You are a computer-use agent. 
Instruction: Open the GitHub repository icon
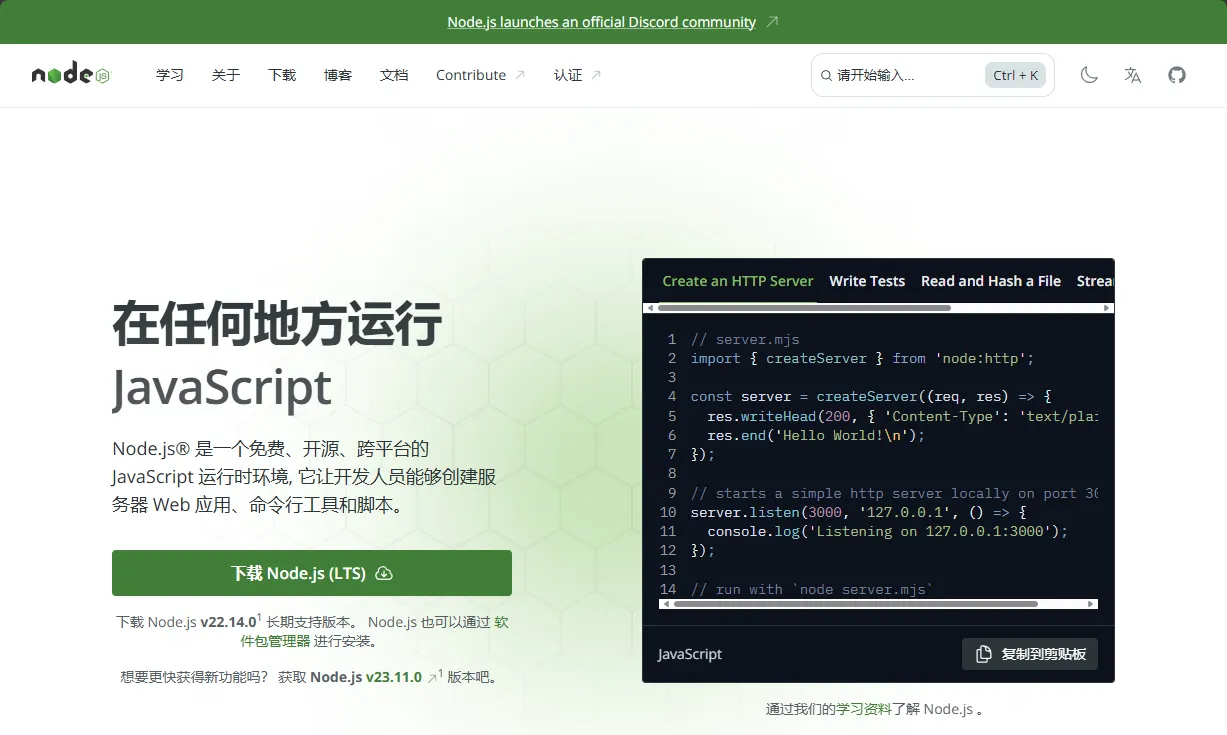tap(1177, 75)
